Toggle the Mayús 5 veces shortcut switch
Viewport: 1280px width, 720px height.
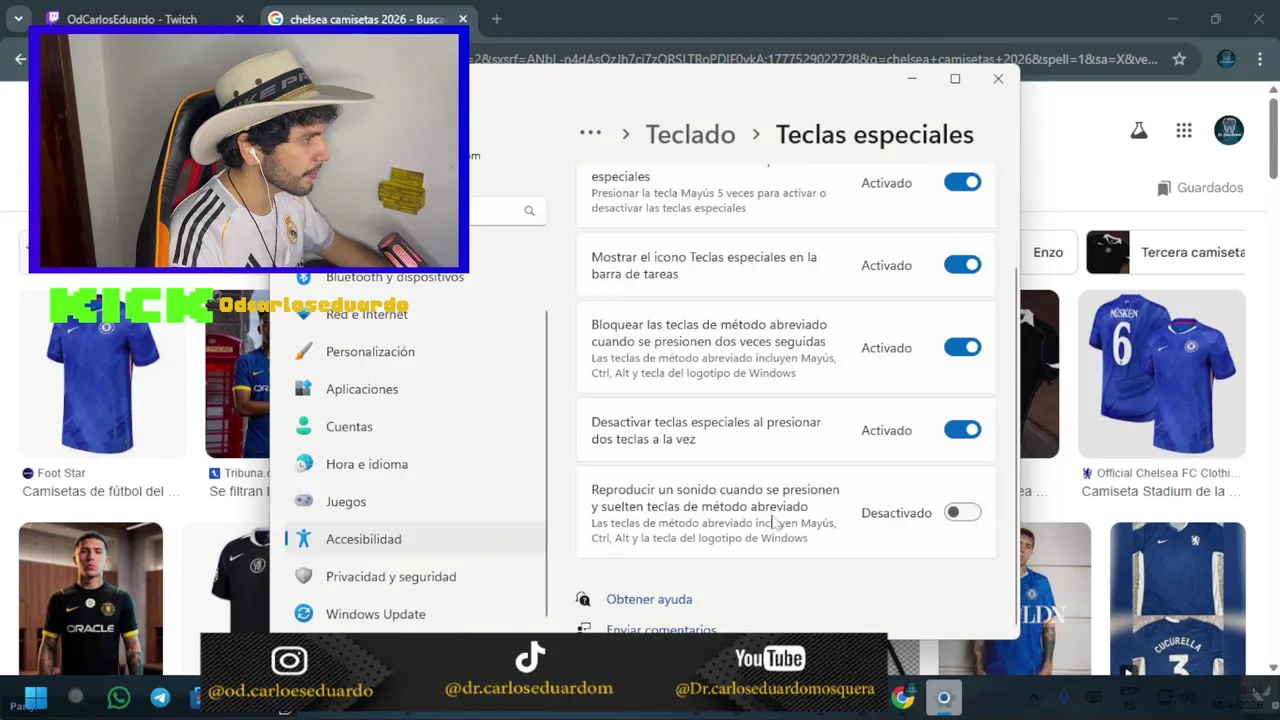[x=962, y=183]
